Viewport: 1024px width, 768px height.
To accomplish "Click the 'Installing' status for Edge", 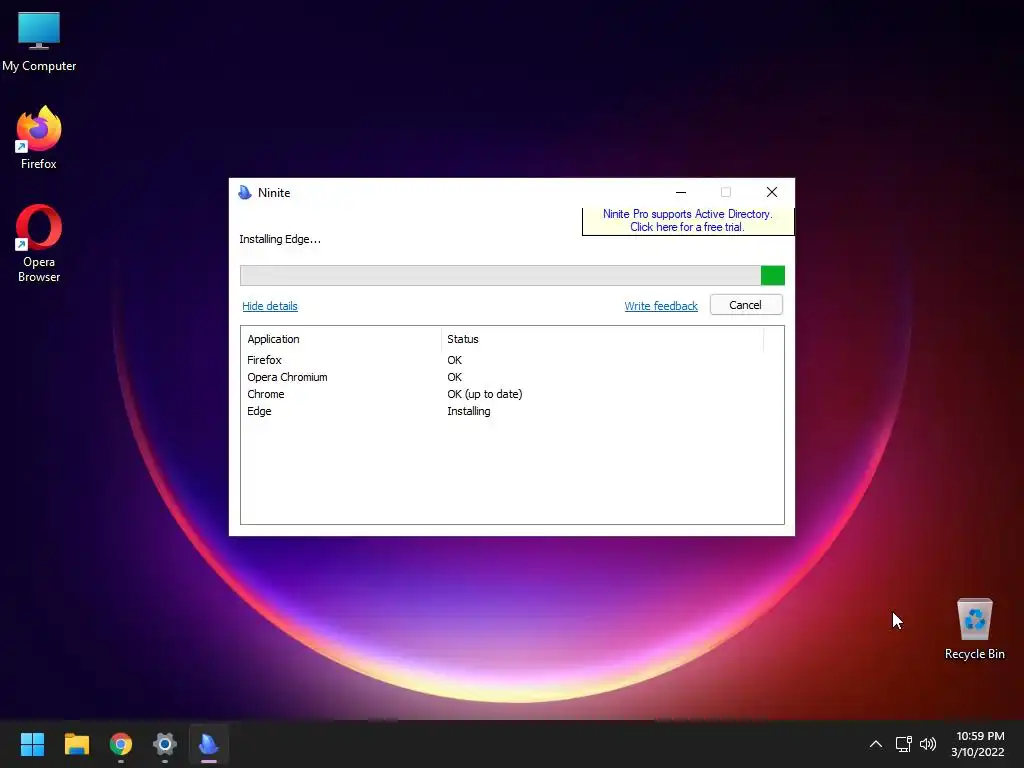I will click(x=468, y=411).
